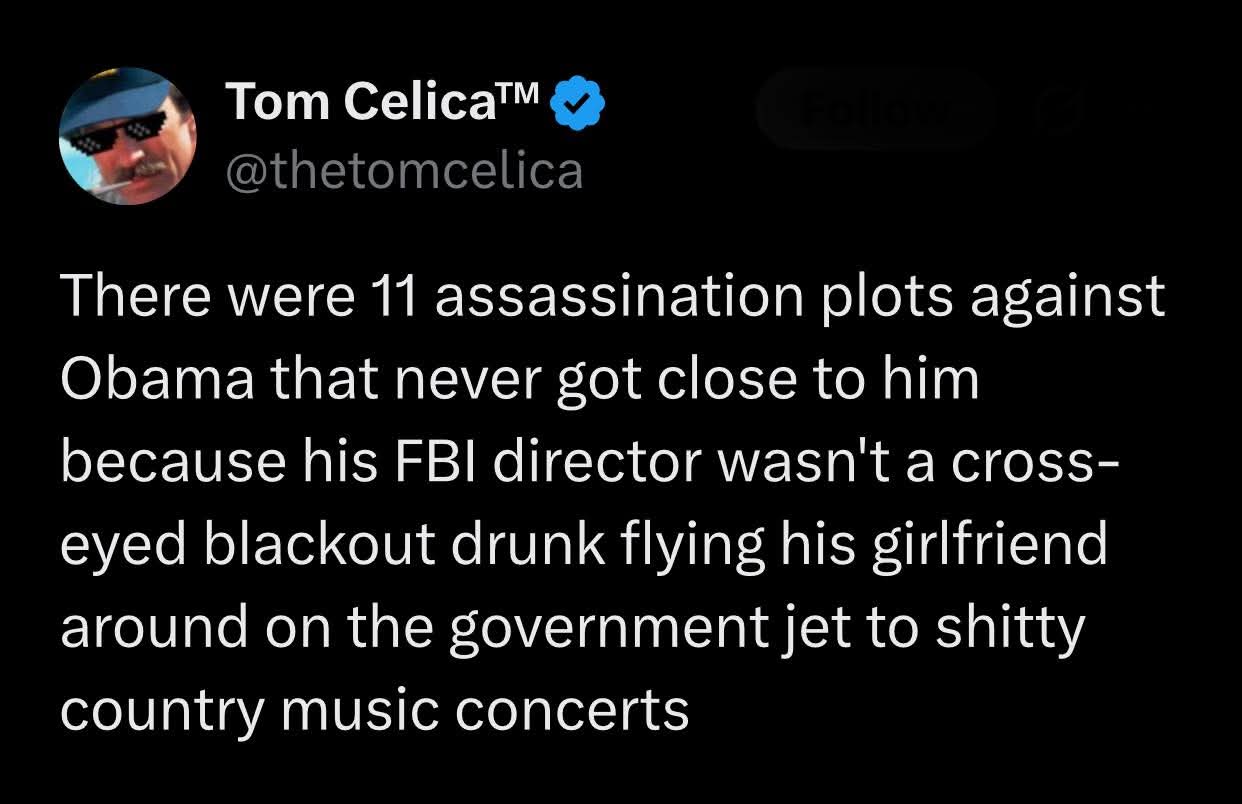Viewport: 1242px width, 804px height.
Task: Click the dimmed Follow button
Action: point(874,108)
